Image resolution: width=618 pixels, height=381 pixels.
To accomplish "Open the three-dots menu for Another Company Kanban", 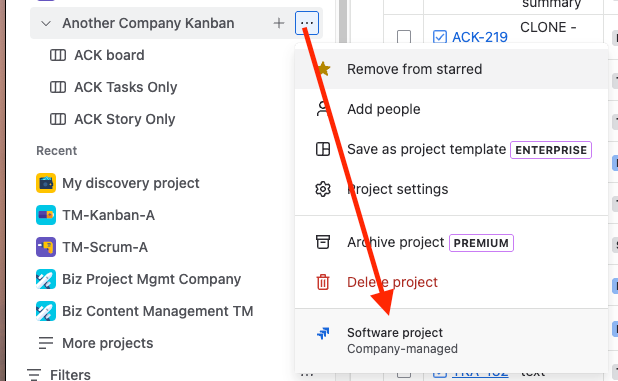I will coord(307,23).
